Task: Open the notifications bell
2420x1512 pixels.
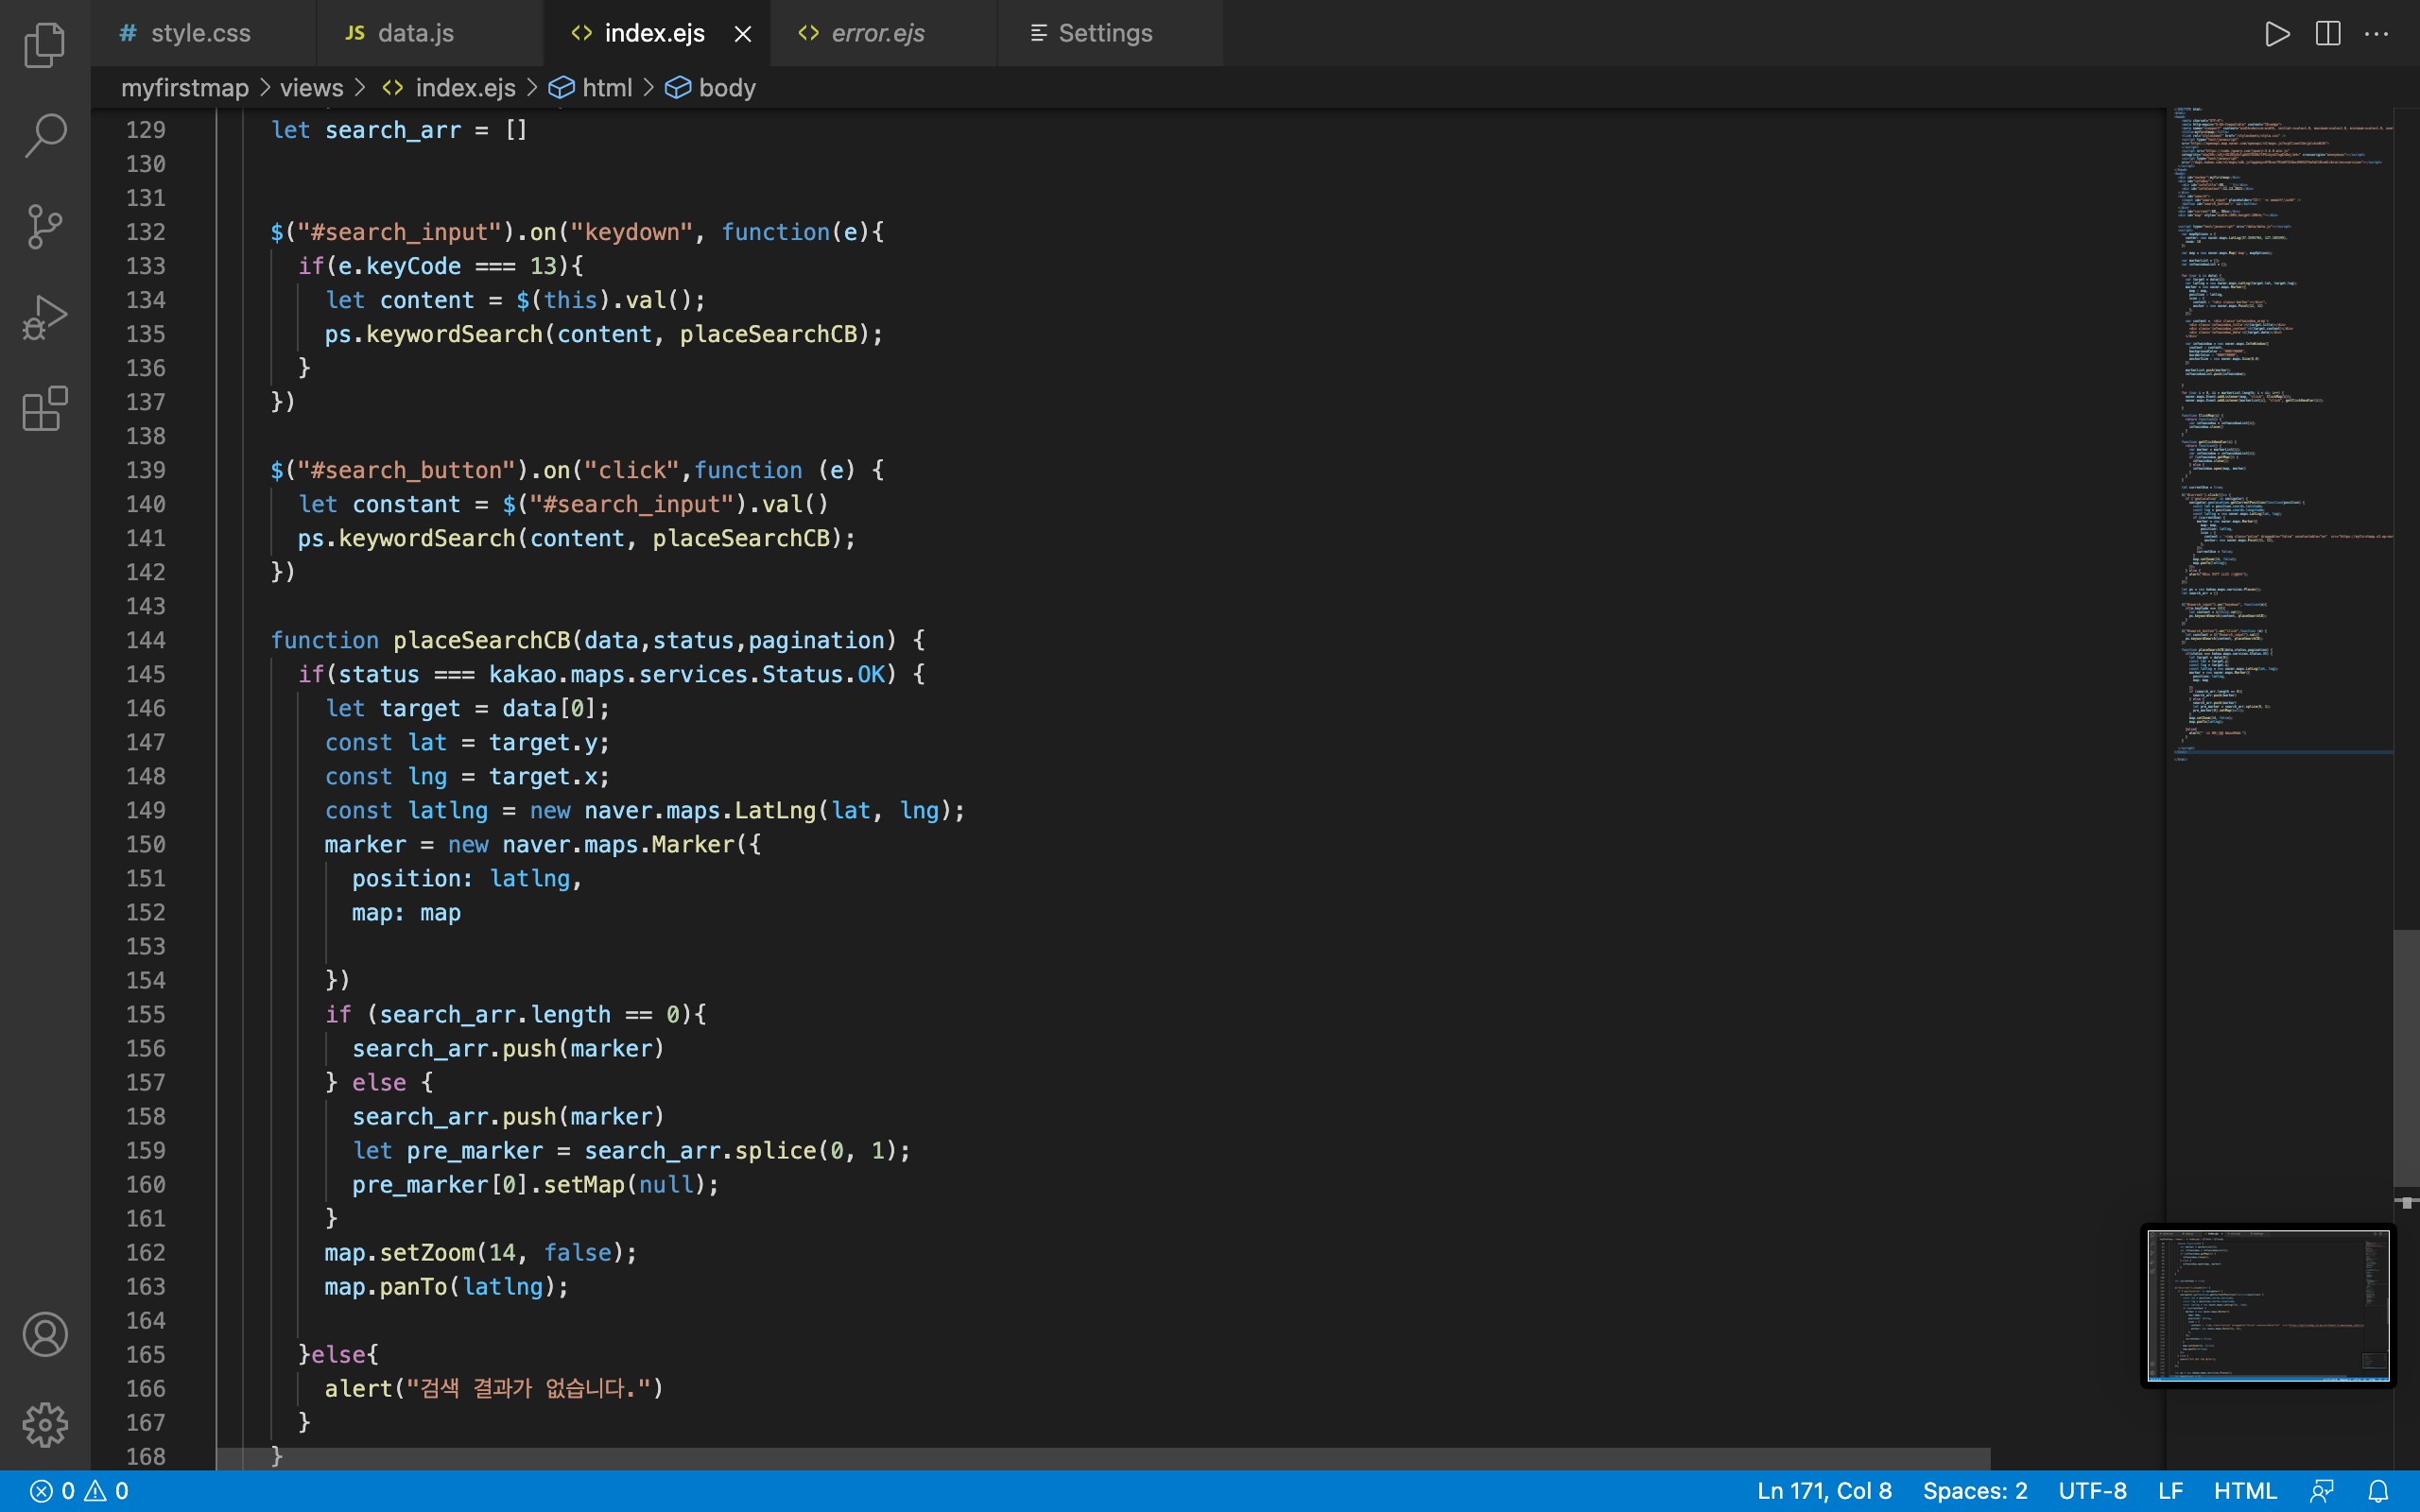Action: [x=2378, y=1491]
